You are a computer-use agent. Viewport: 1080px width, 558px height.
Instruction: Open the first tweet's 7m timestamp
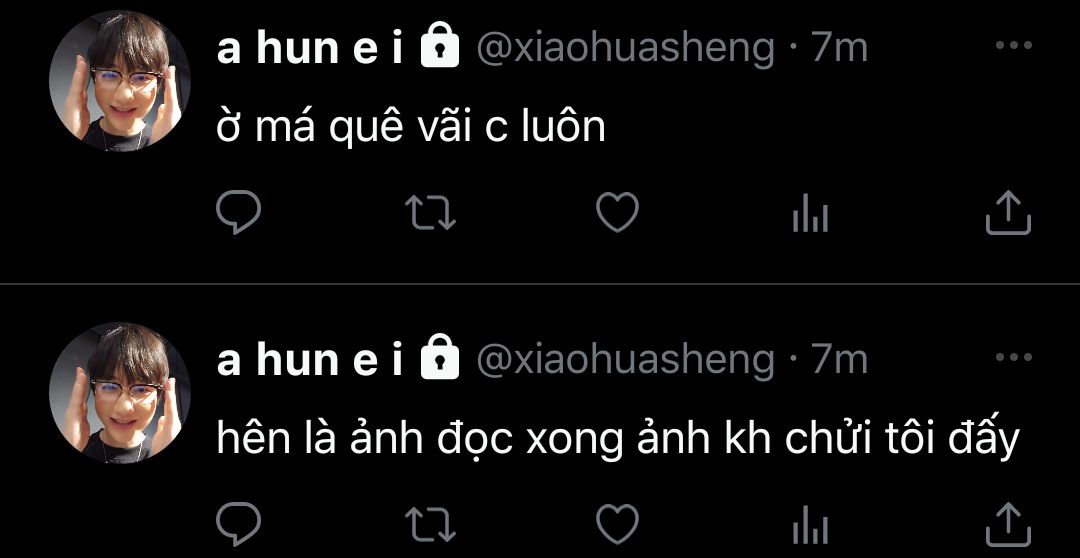(839, 48)
